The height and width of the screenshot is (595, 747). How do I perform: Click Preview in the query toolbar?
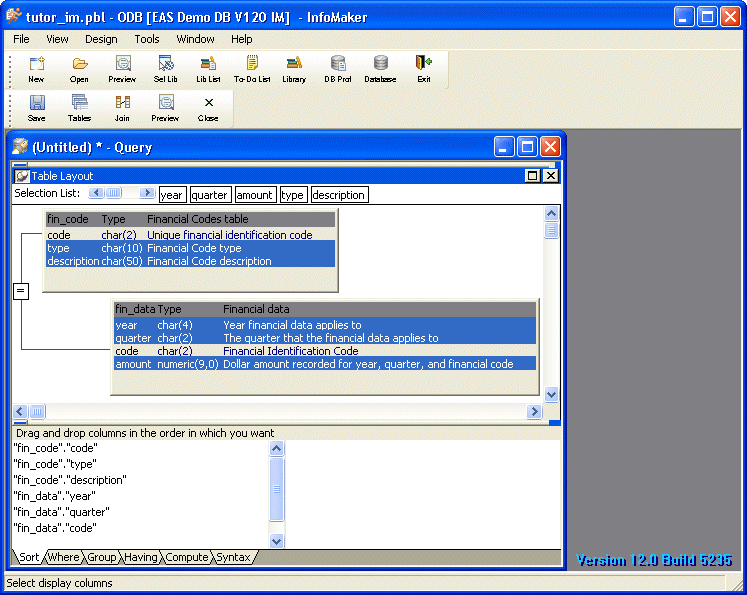(x=165, y=108)
